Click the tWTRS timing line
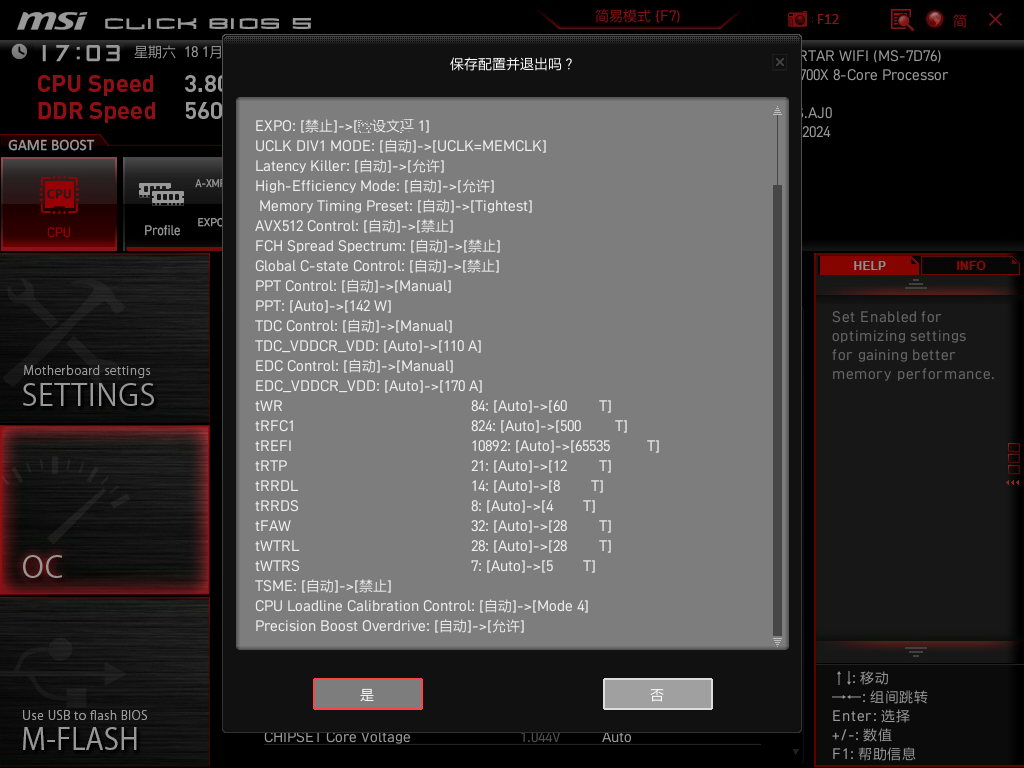The width and height of the screenshot is (1024, 768). (x=425, y=566)
